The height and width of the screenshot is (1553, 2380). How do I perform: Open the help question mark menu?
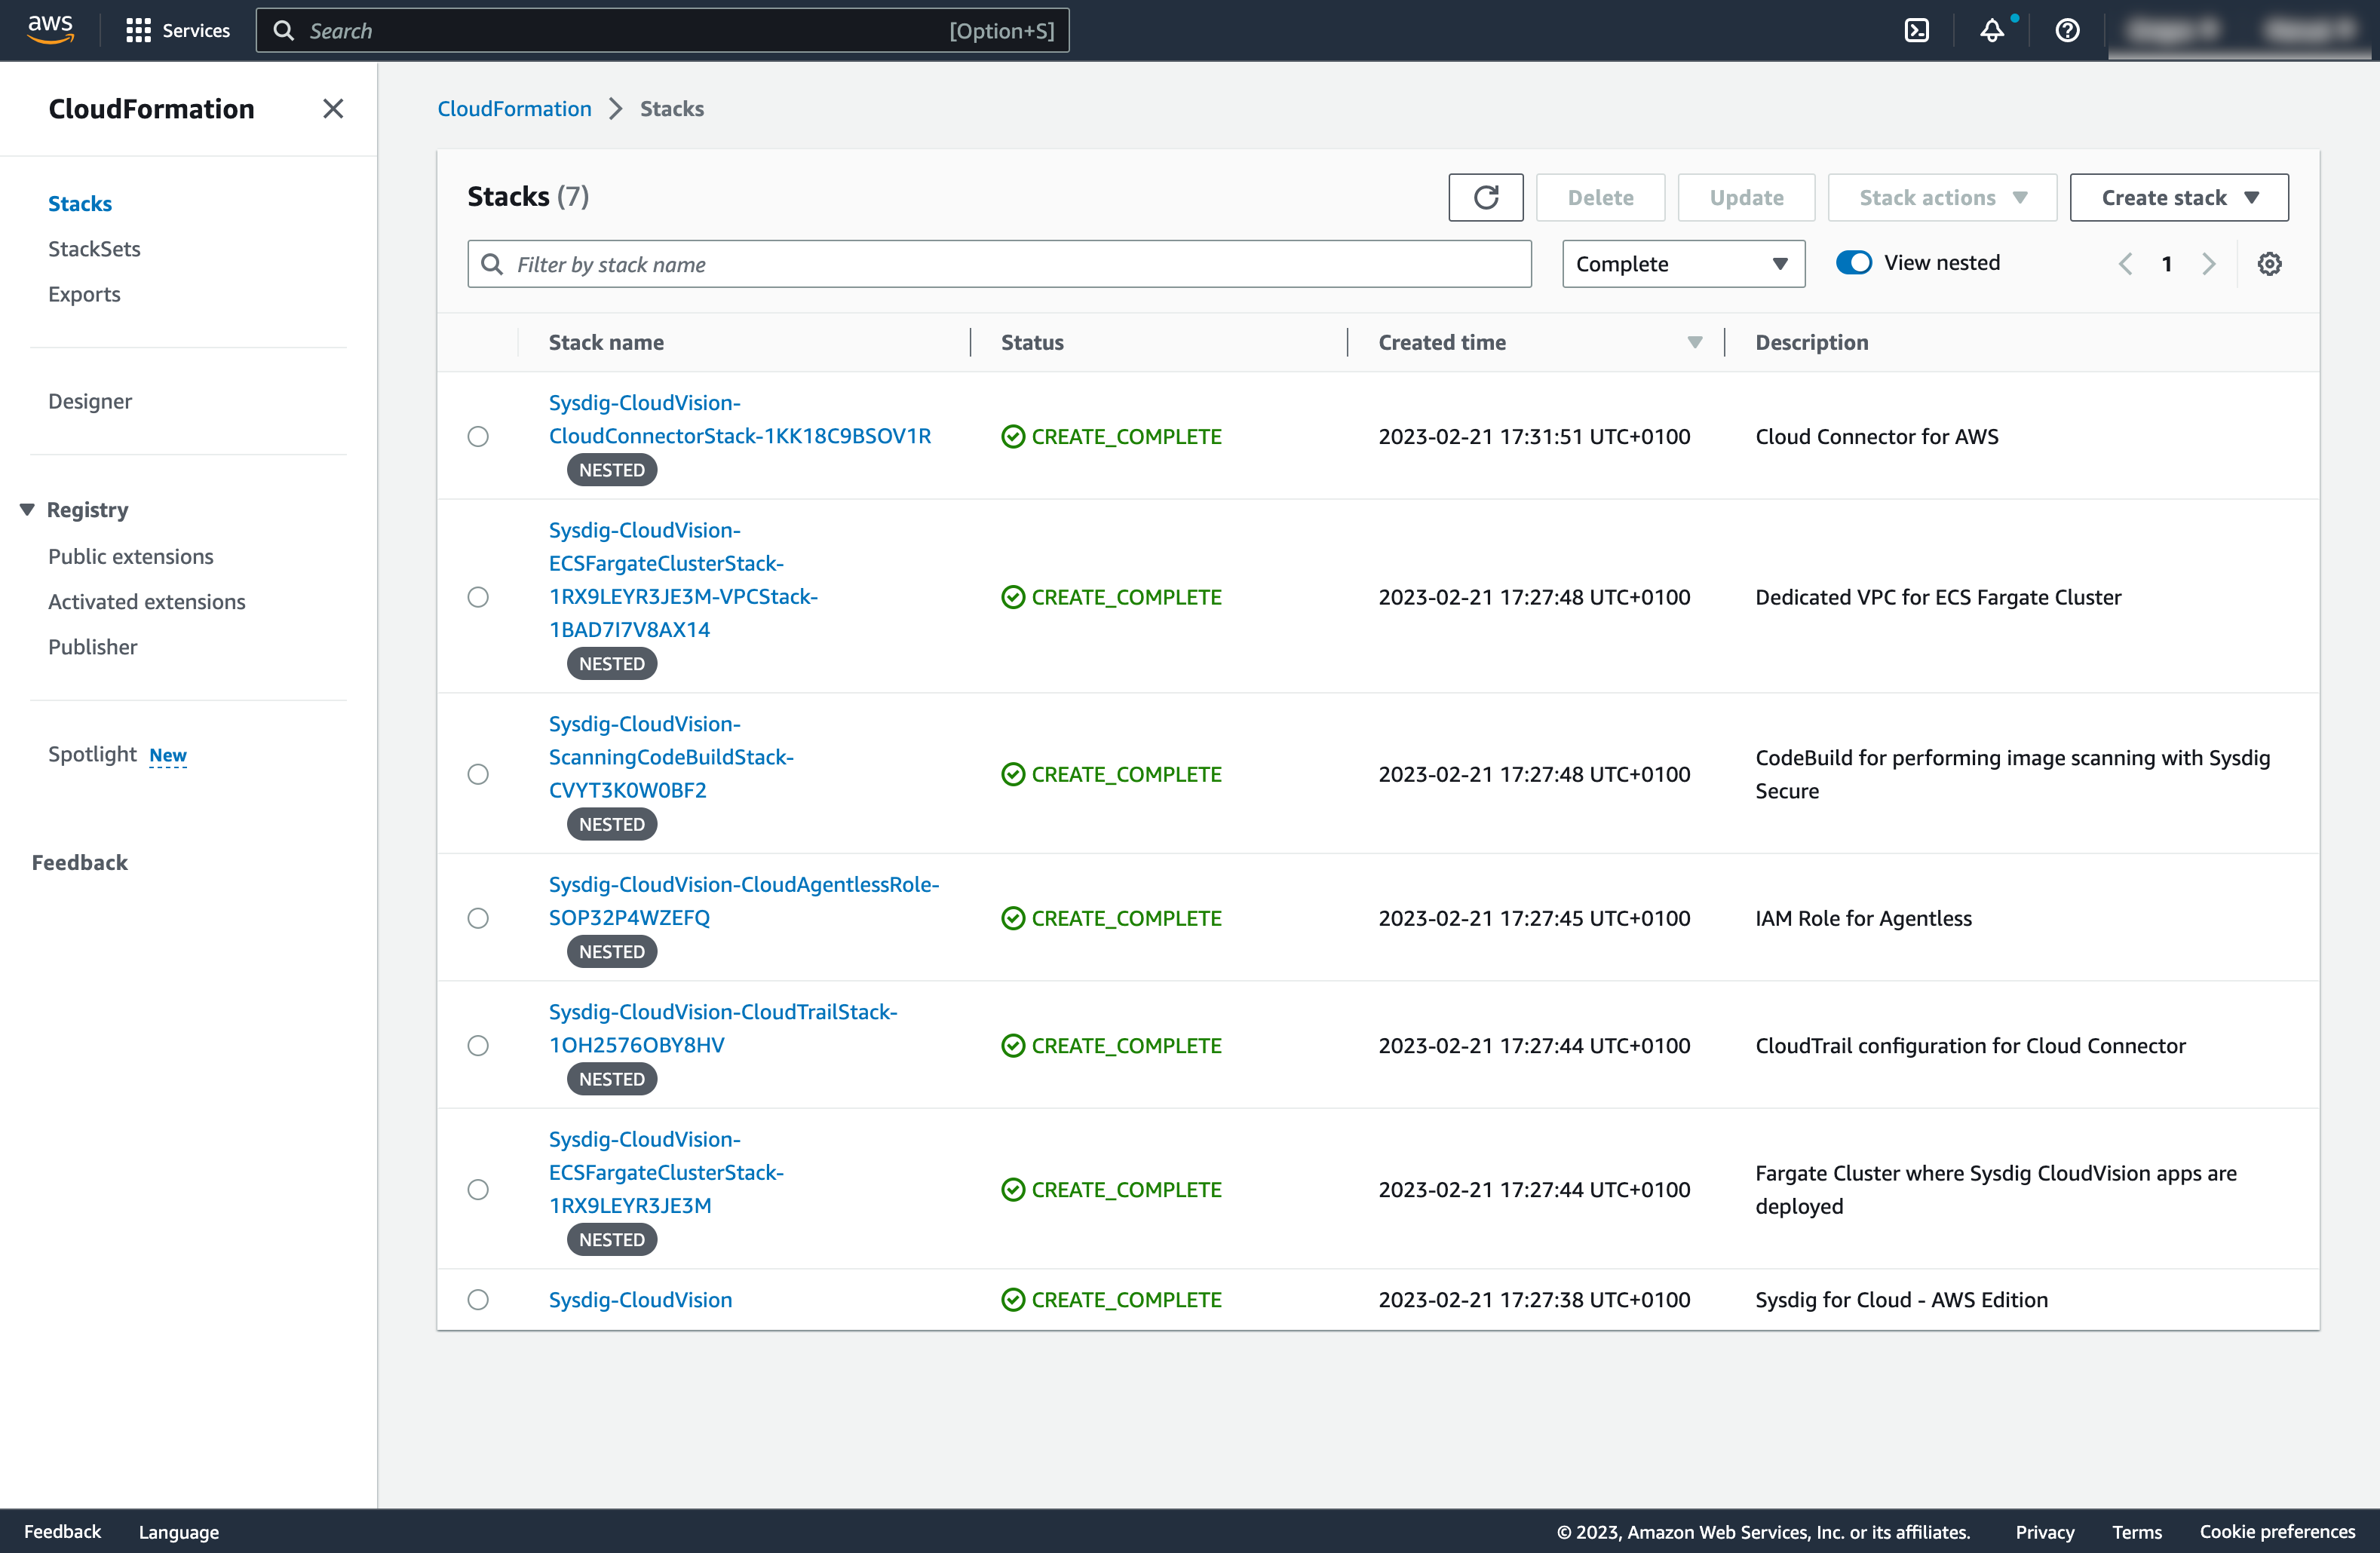tap(2067, 30)
